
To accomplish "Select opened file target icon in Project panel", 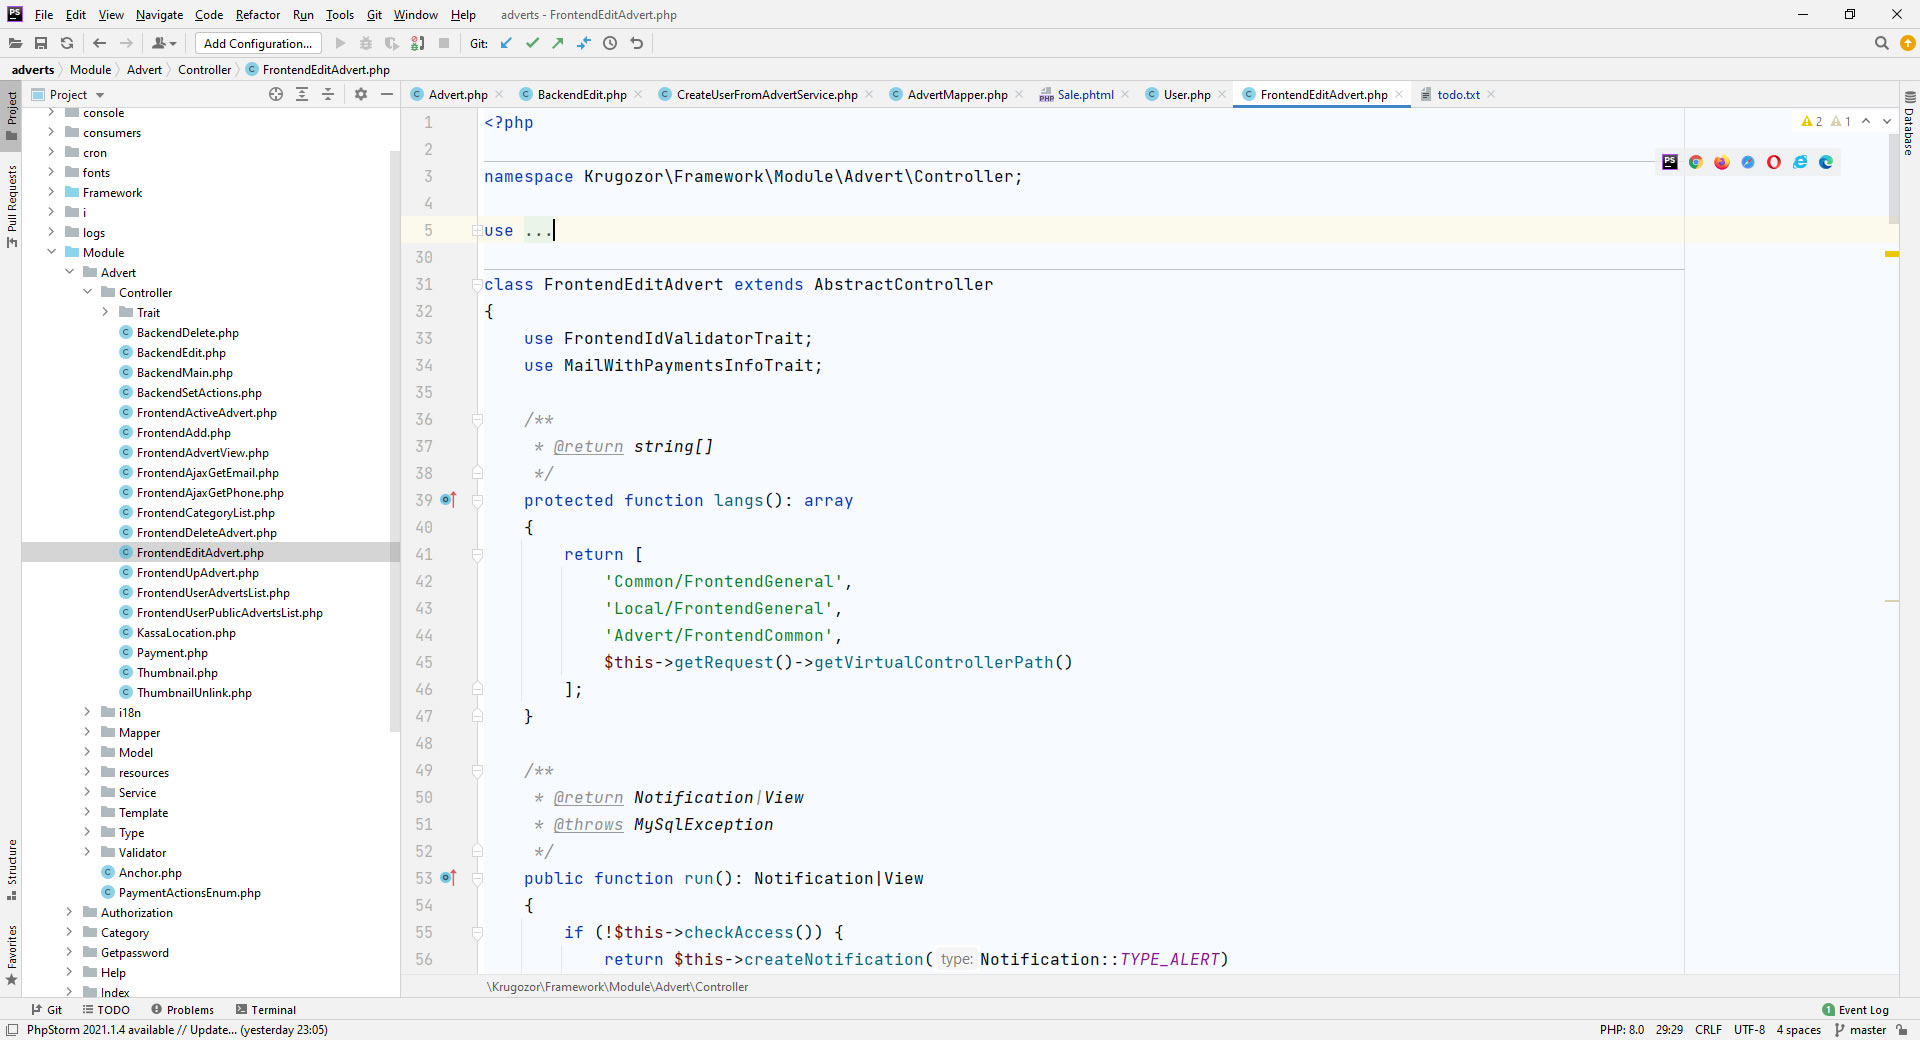I will point(276,94).
